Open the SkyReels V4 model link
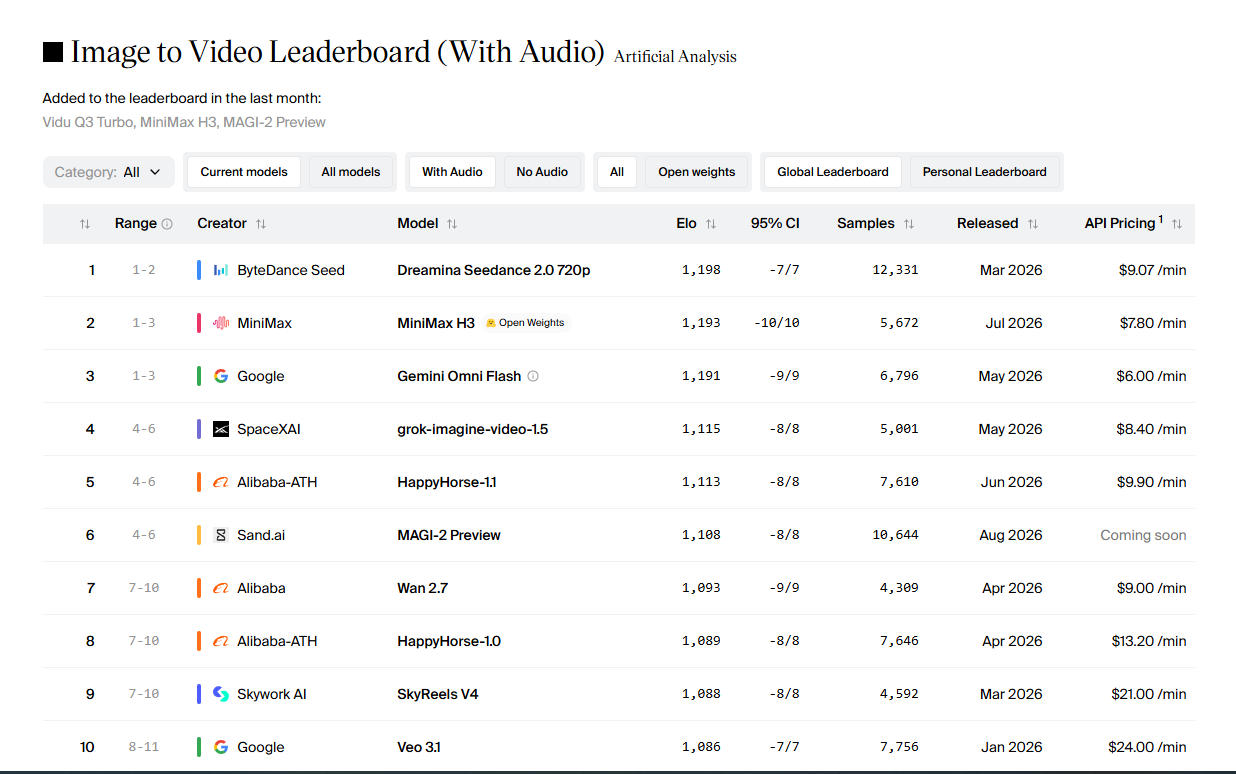The width and height of the screenshot is (1236, 774). tap(438, 694)
